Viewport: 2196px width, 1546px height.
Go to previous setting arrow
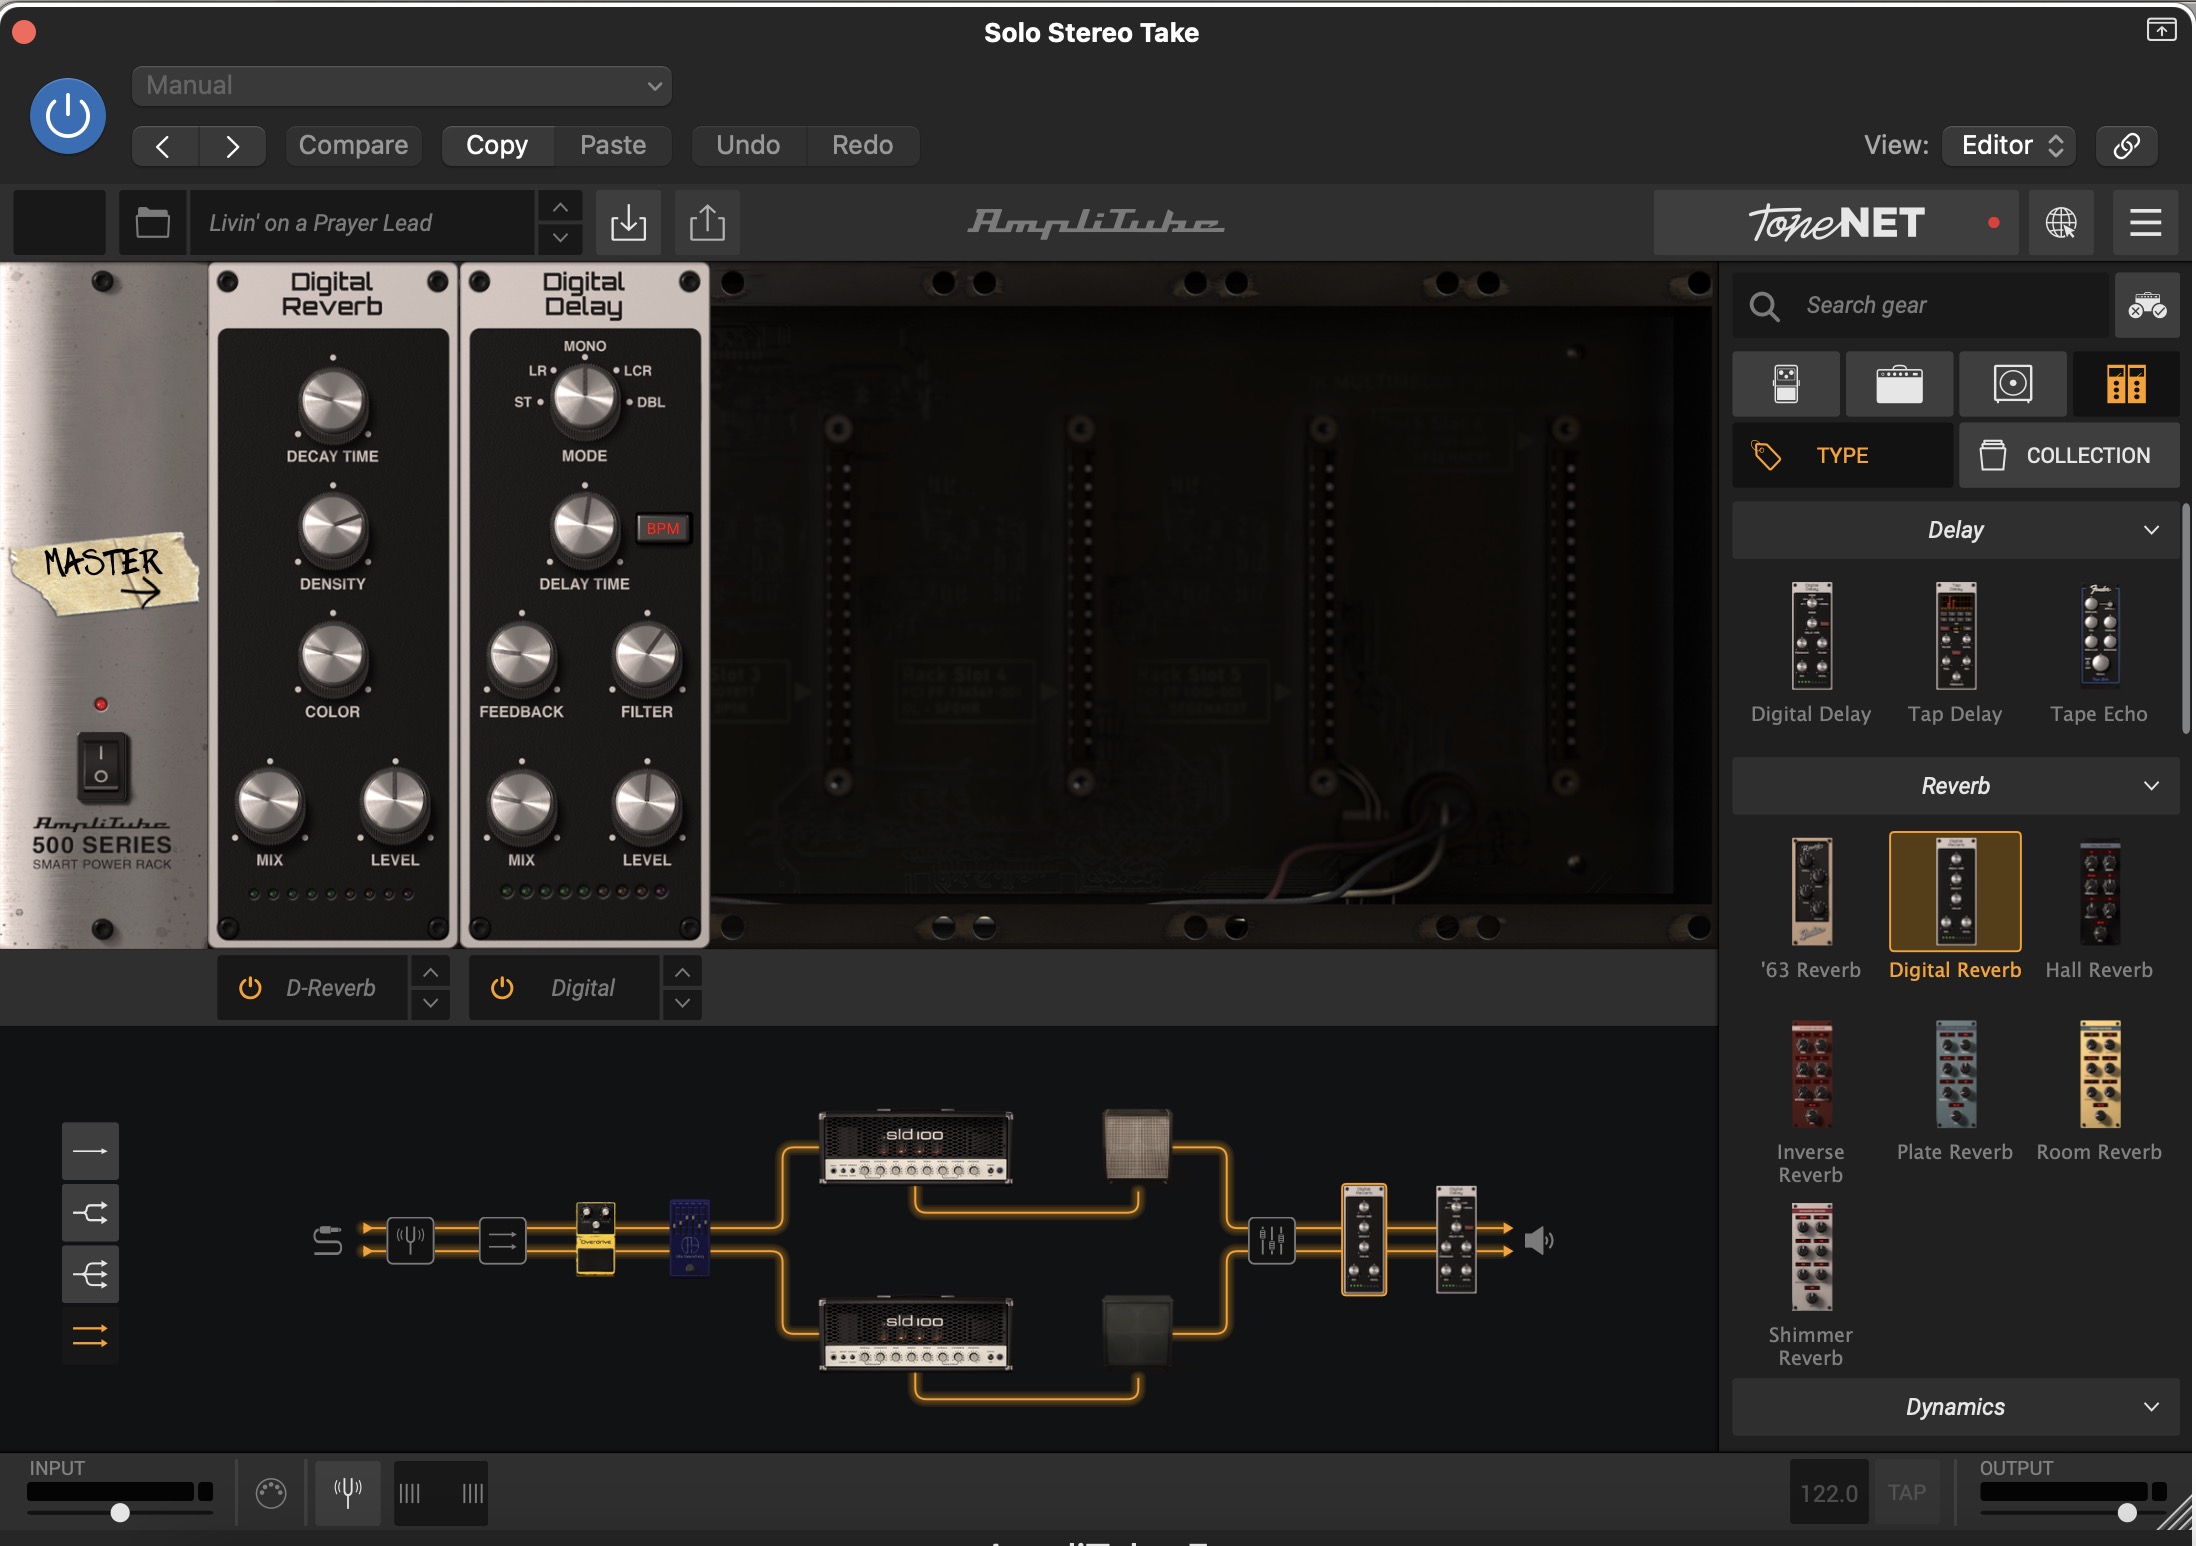point(165,146)
